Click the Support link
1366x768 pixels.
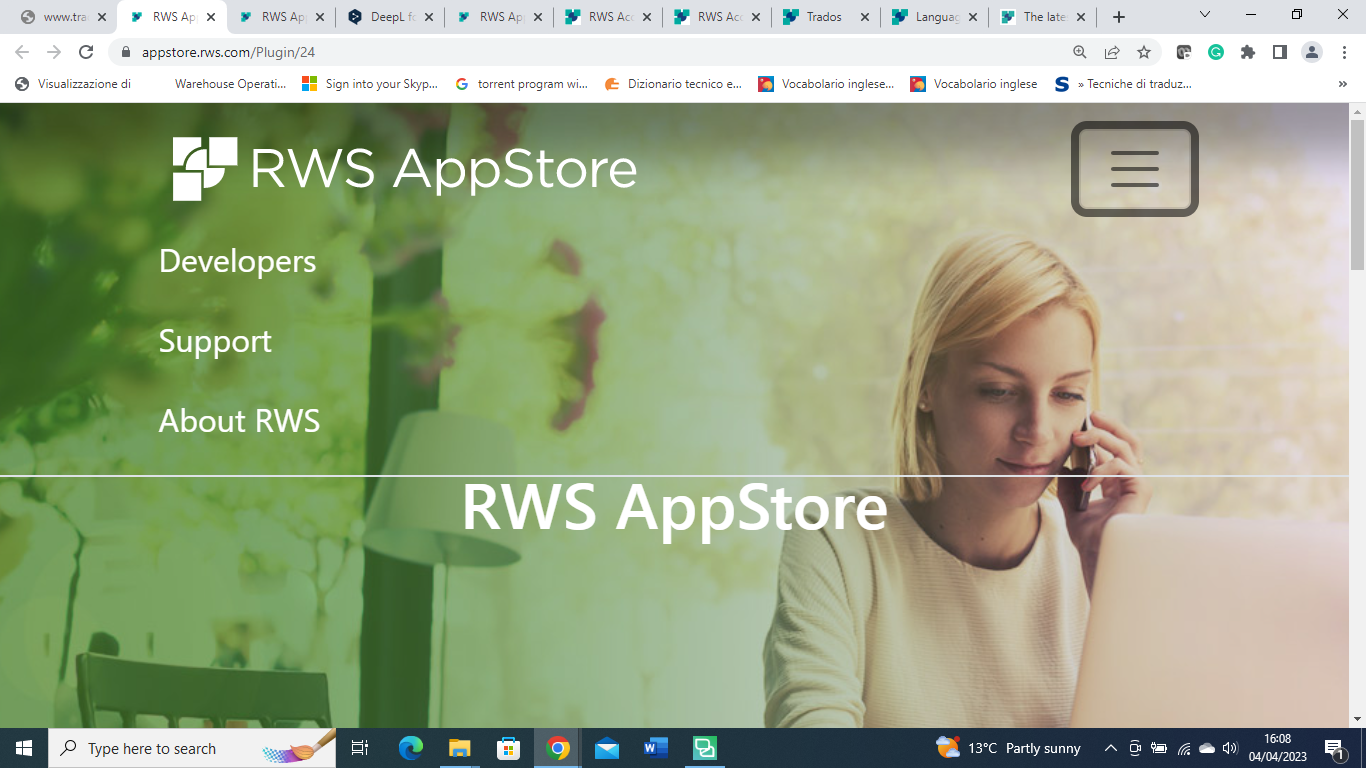[x=214, y=341]
